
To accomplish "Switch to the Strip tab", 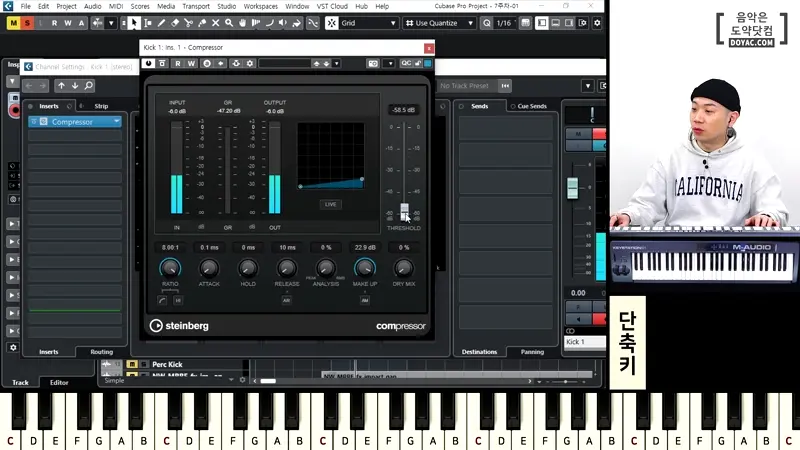I will (x=101, y=106).
